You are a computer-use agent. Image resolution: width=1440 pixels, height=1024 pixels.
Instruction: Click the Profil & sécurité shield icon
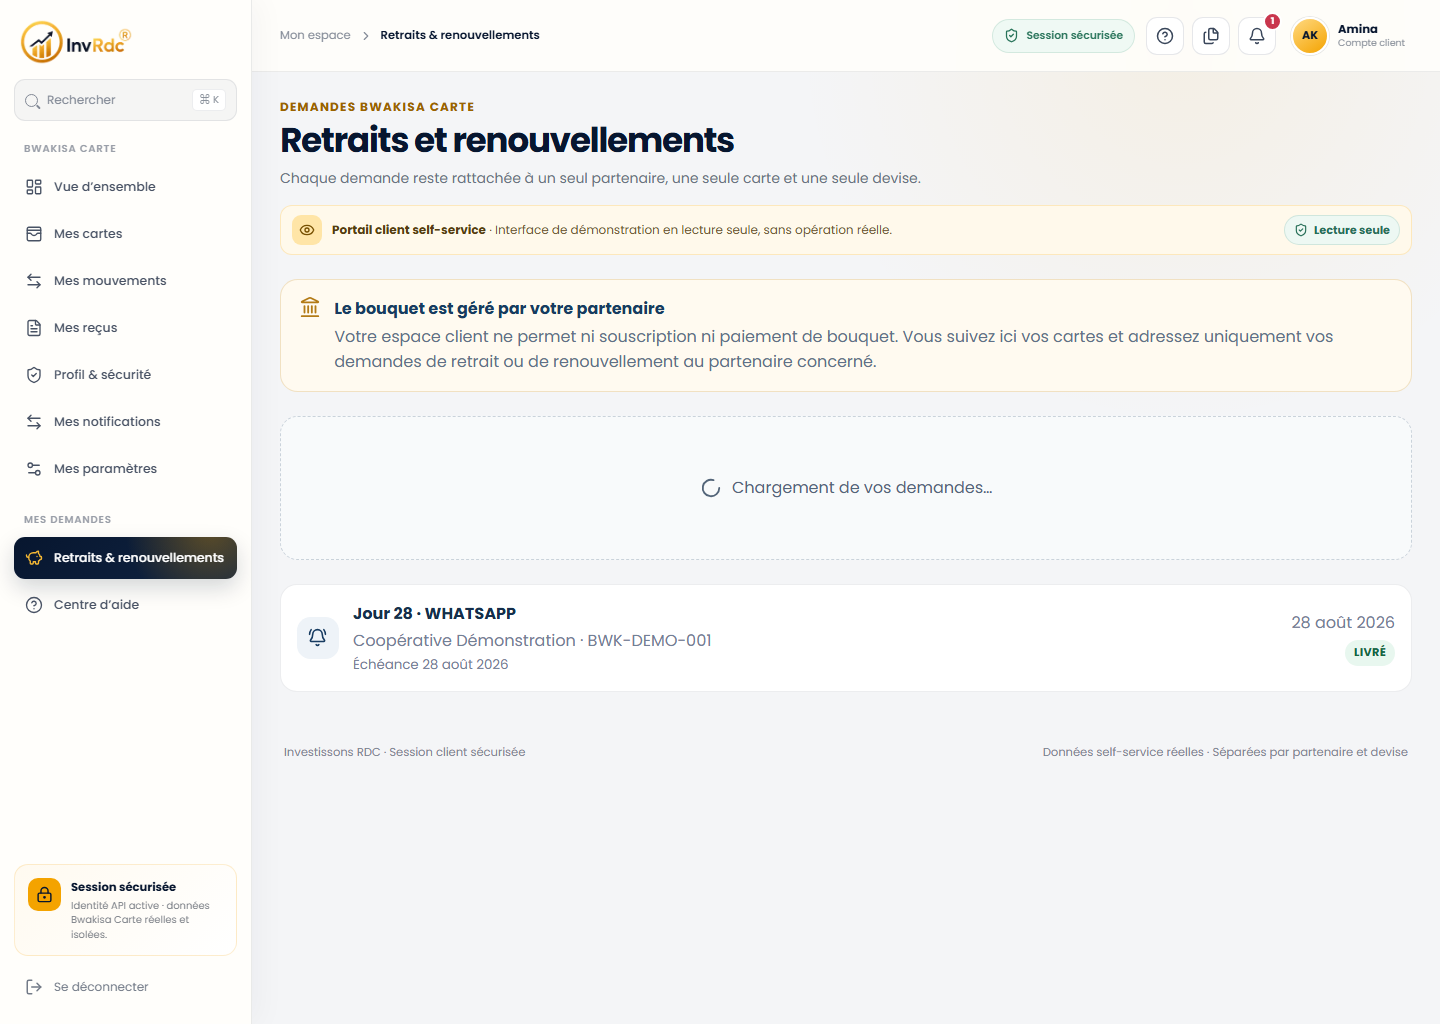34,375
